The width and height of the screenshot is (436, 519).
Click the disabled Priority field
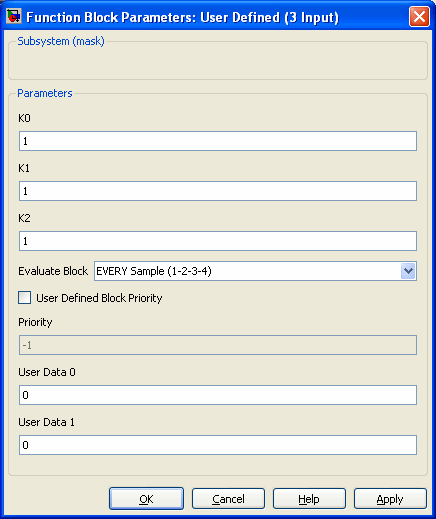tap(218, 345)
